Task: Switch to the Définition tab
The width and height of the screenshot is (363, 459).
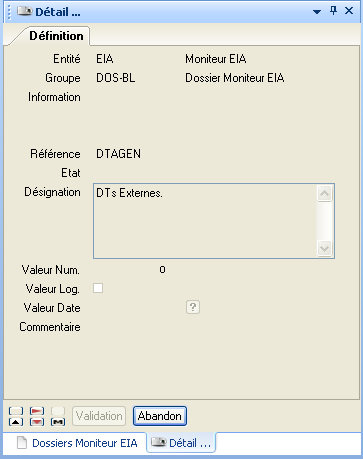Action: (56, 36)
